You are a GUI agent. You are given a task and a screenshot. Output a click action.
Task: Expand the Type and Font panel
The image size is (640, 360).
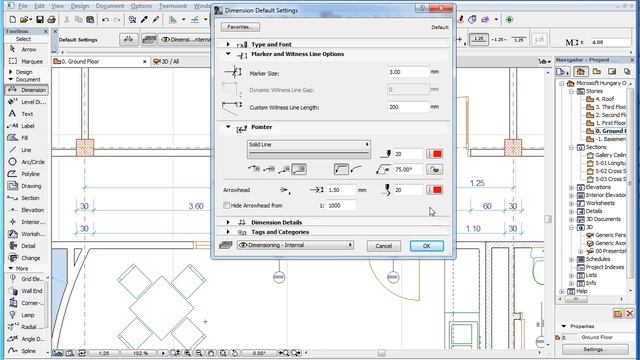click(228, 44)
